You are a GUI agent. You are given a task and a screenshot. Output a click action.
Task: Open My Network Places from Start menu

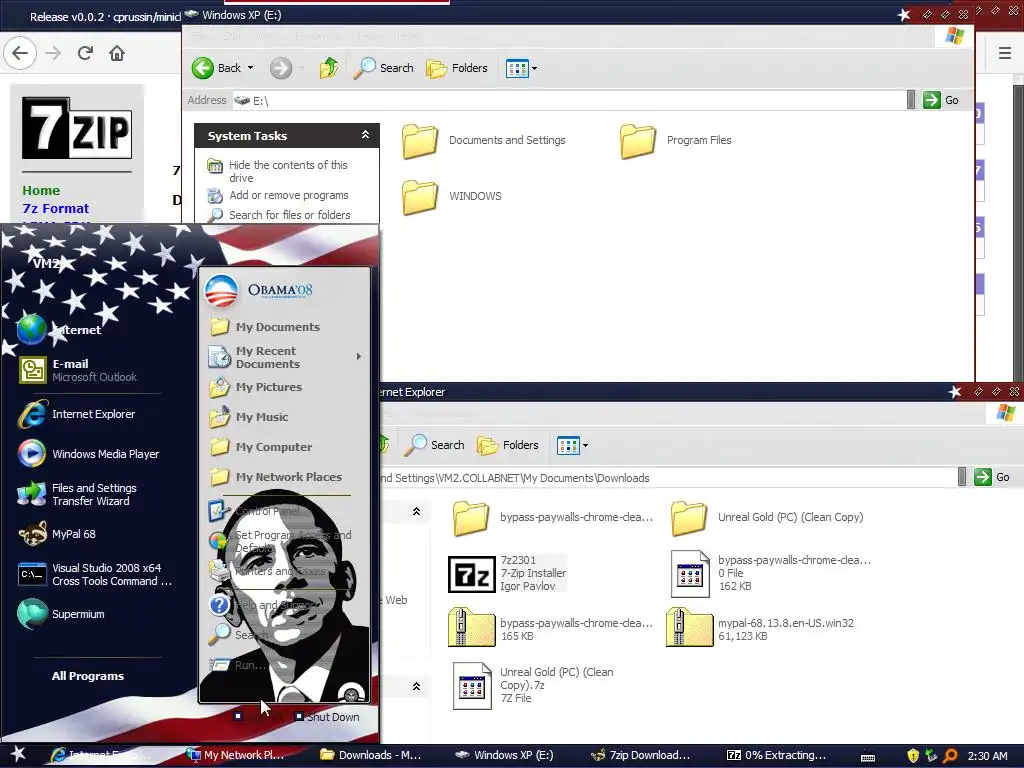276,477
